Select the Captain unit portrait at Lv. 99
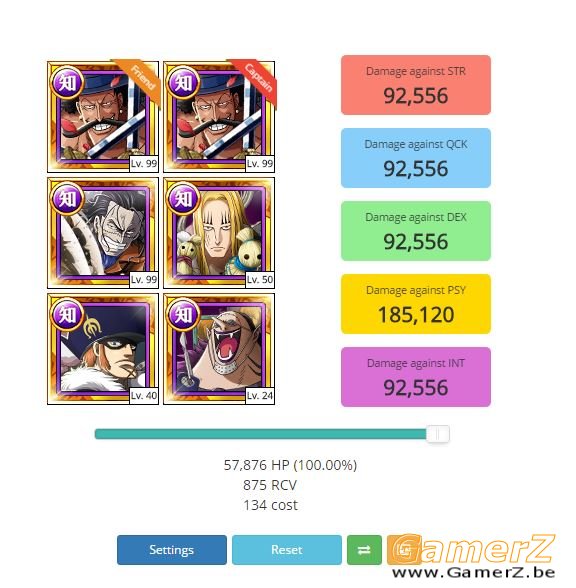576x588 pixels. tap(219, 117)
